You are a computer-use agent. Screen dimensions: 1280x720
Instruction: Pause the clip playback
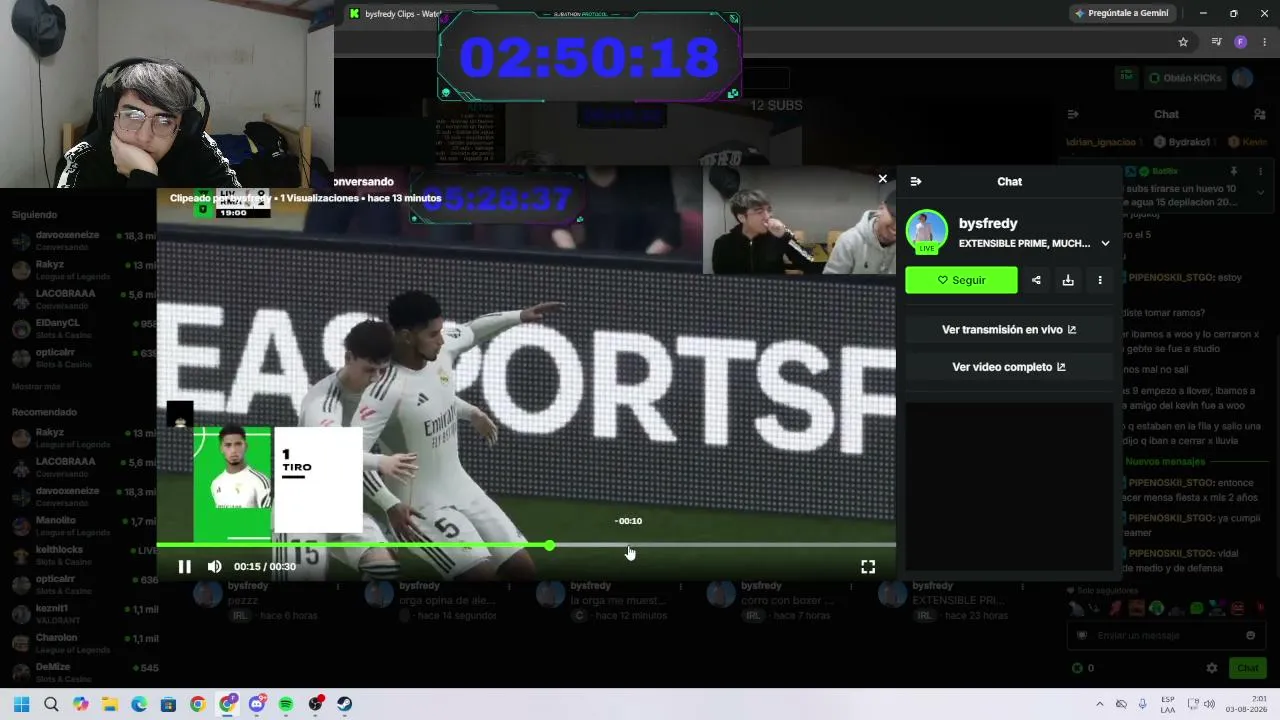(x=185, y=567)
